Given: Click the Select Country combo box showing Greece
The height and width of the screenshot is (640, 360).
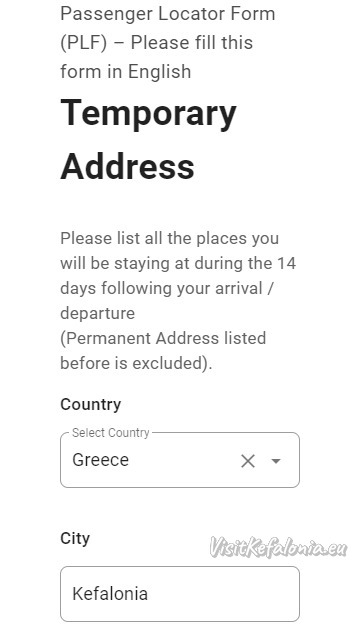Looking at the screenshot, I should click(180, 460).
